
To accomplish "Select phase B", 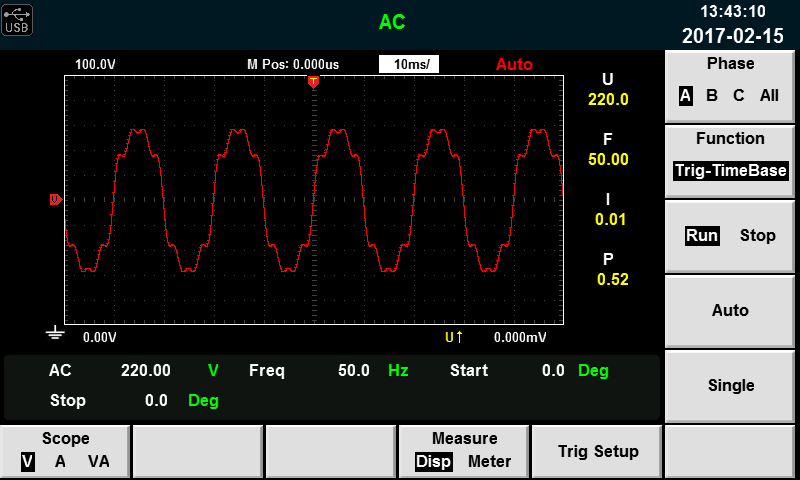I will (712, 95).
